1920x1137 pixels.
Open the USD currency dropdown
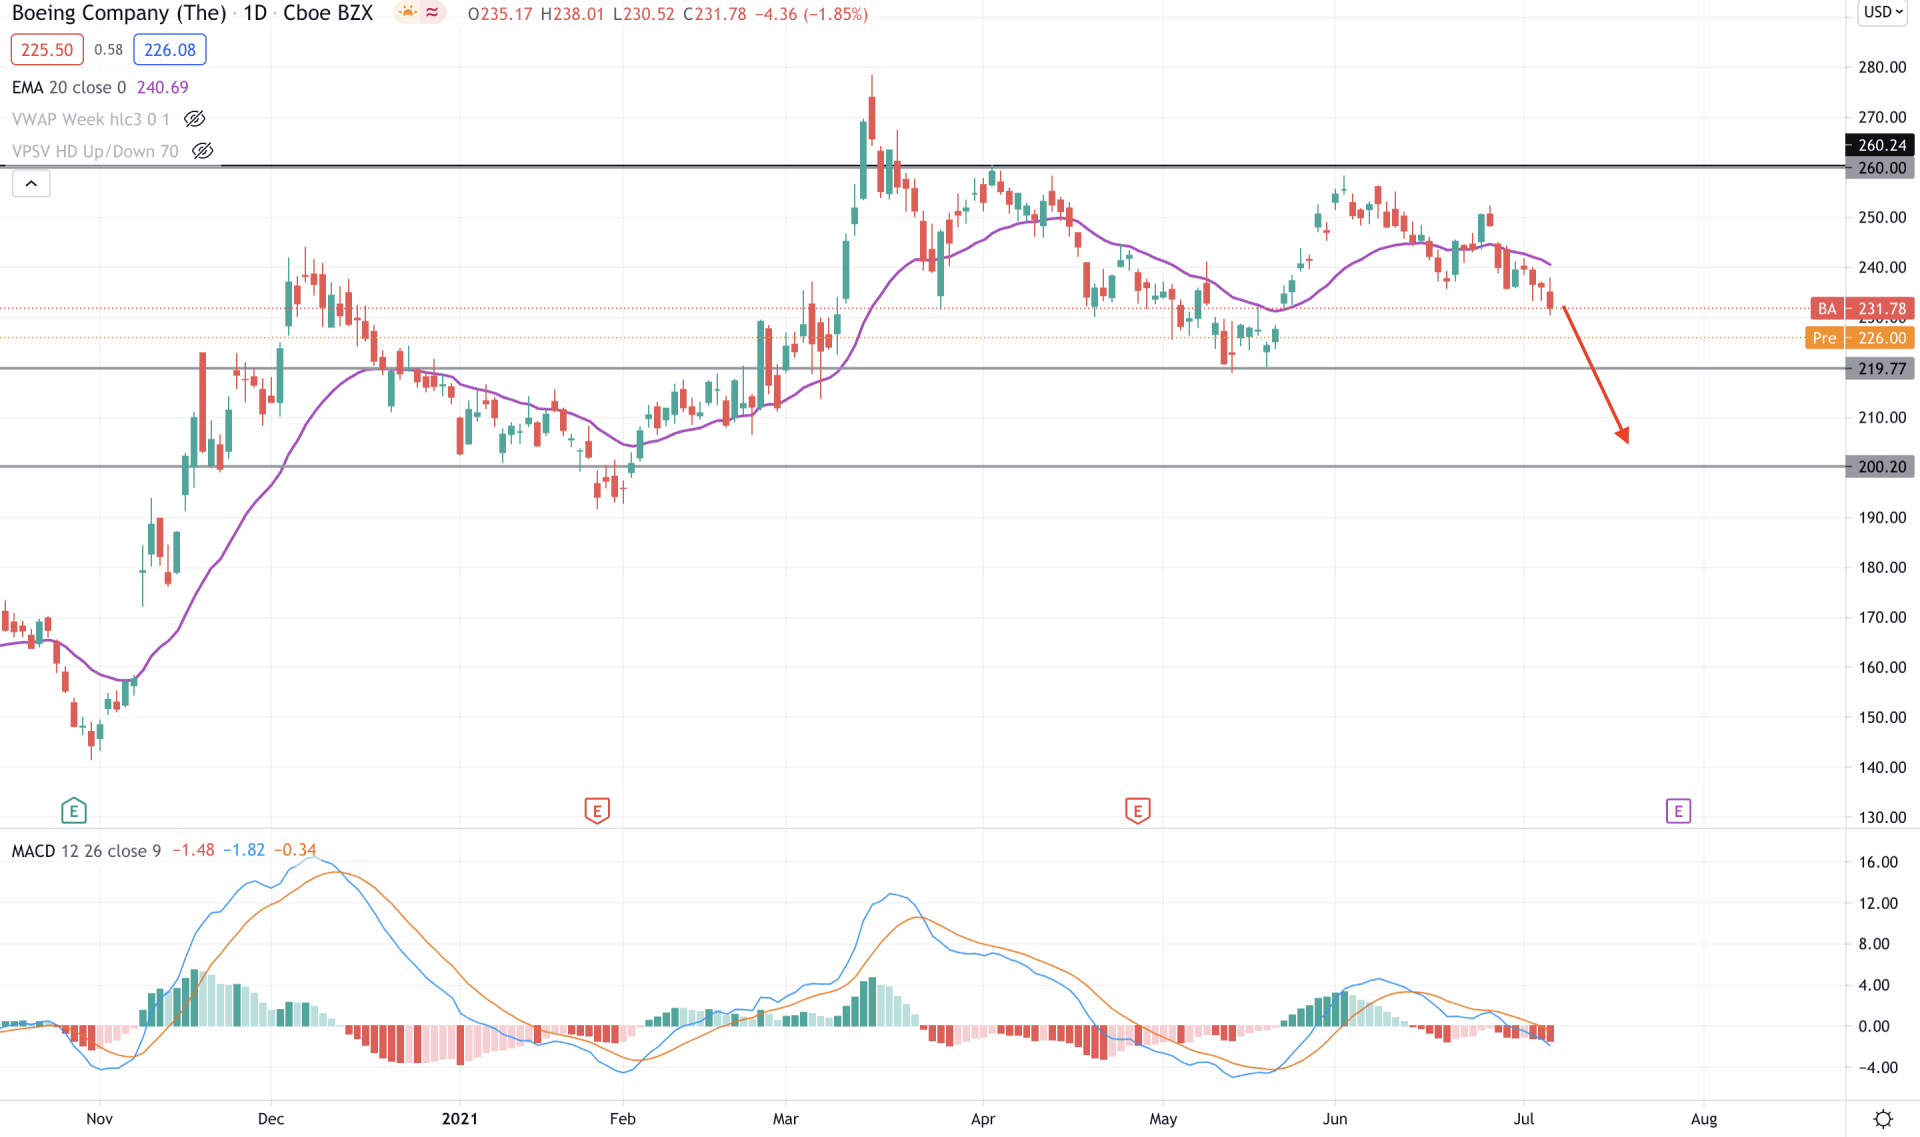1883,13
